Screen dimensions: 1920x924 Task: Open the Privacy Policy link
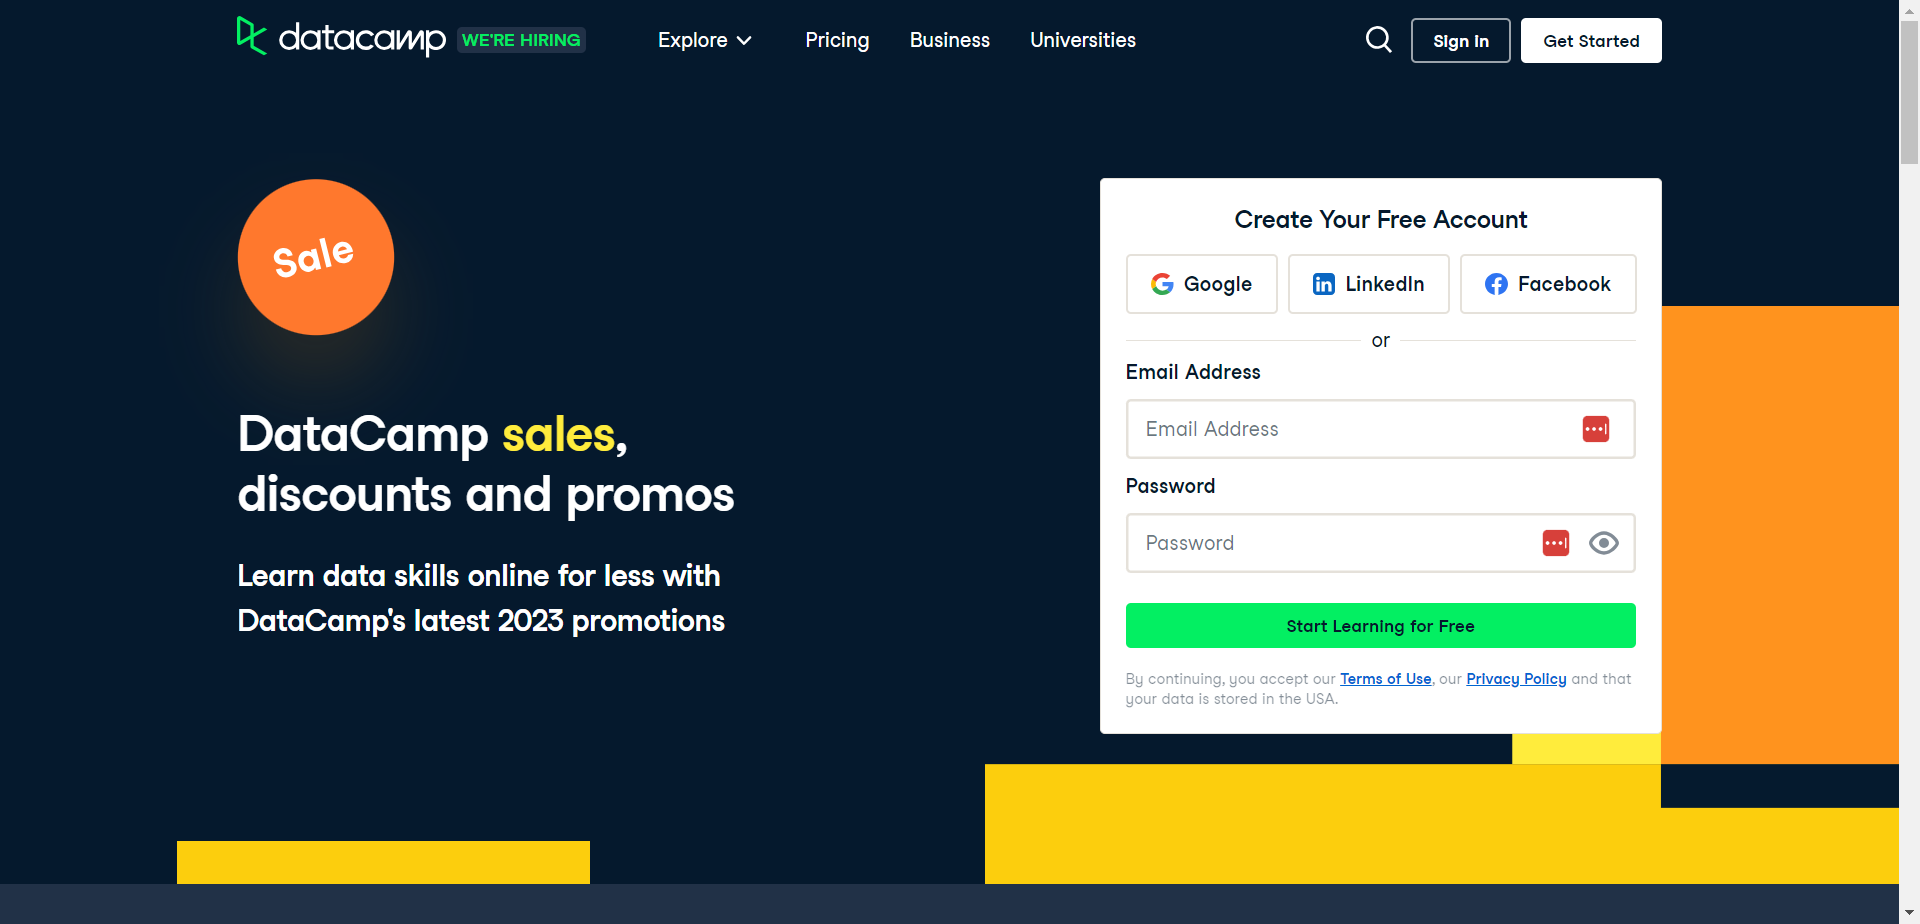(1516, 679)
